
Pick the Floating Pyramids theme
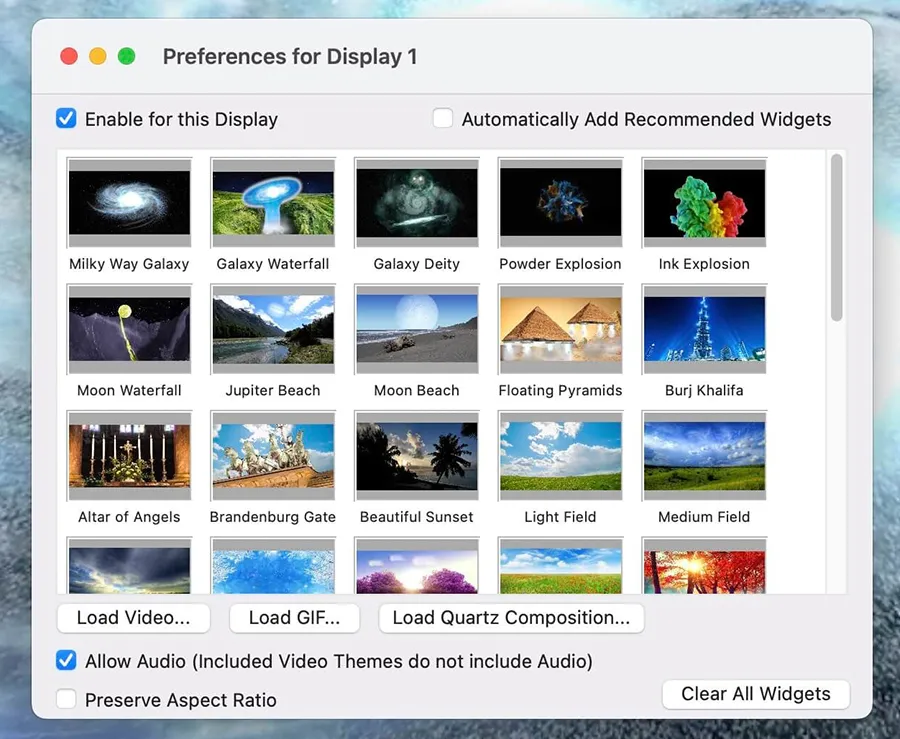pos(560,329)
